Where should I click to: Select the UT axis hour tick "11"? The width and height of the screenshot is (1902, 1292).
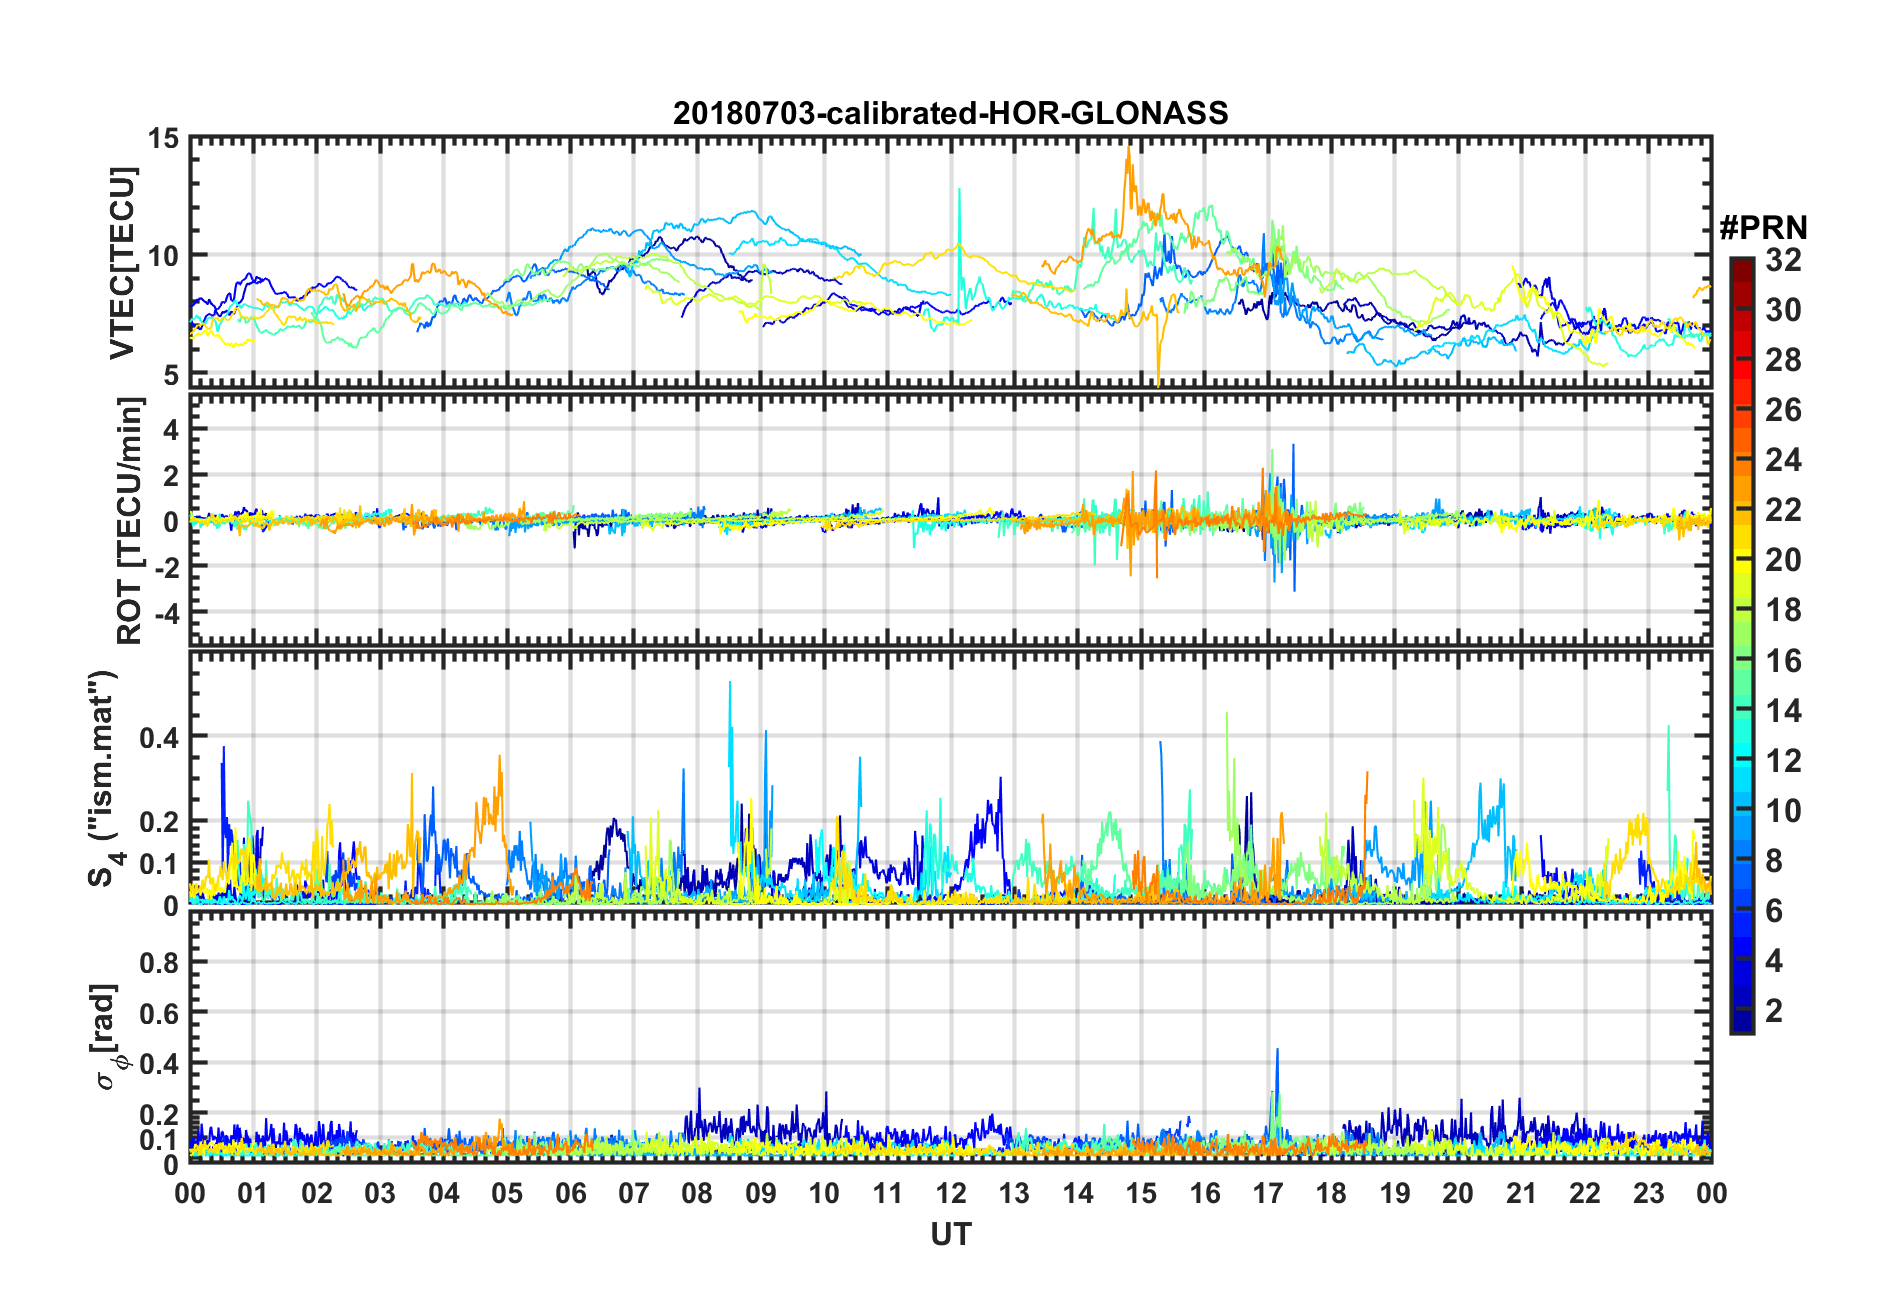click(887, 1193)
